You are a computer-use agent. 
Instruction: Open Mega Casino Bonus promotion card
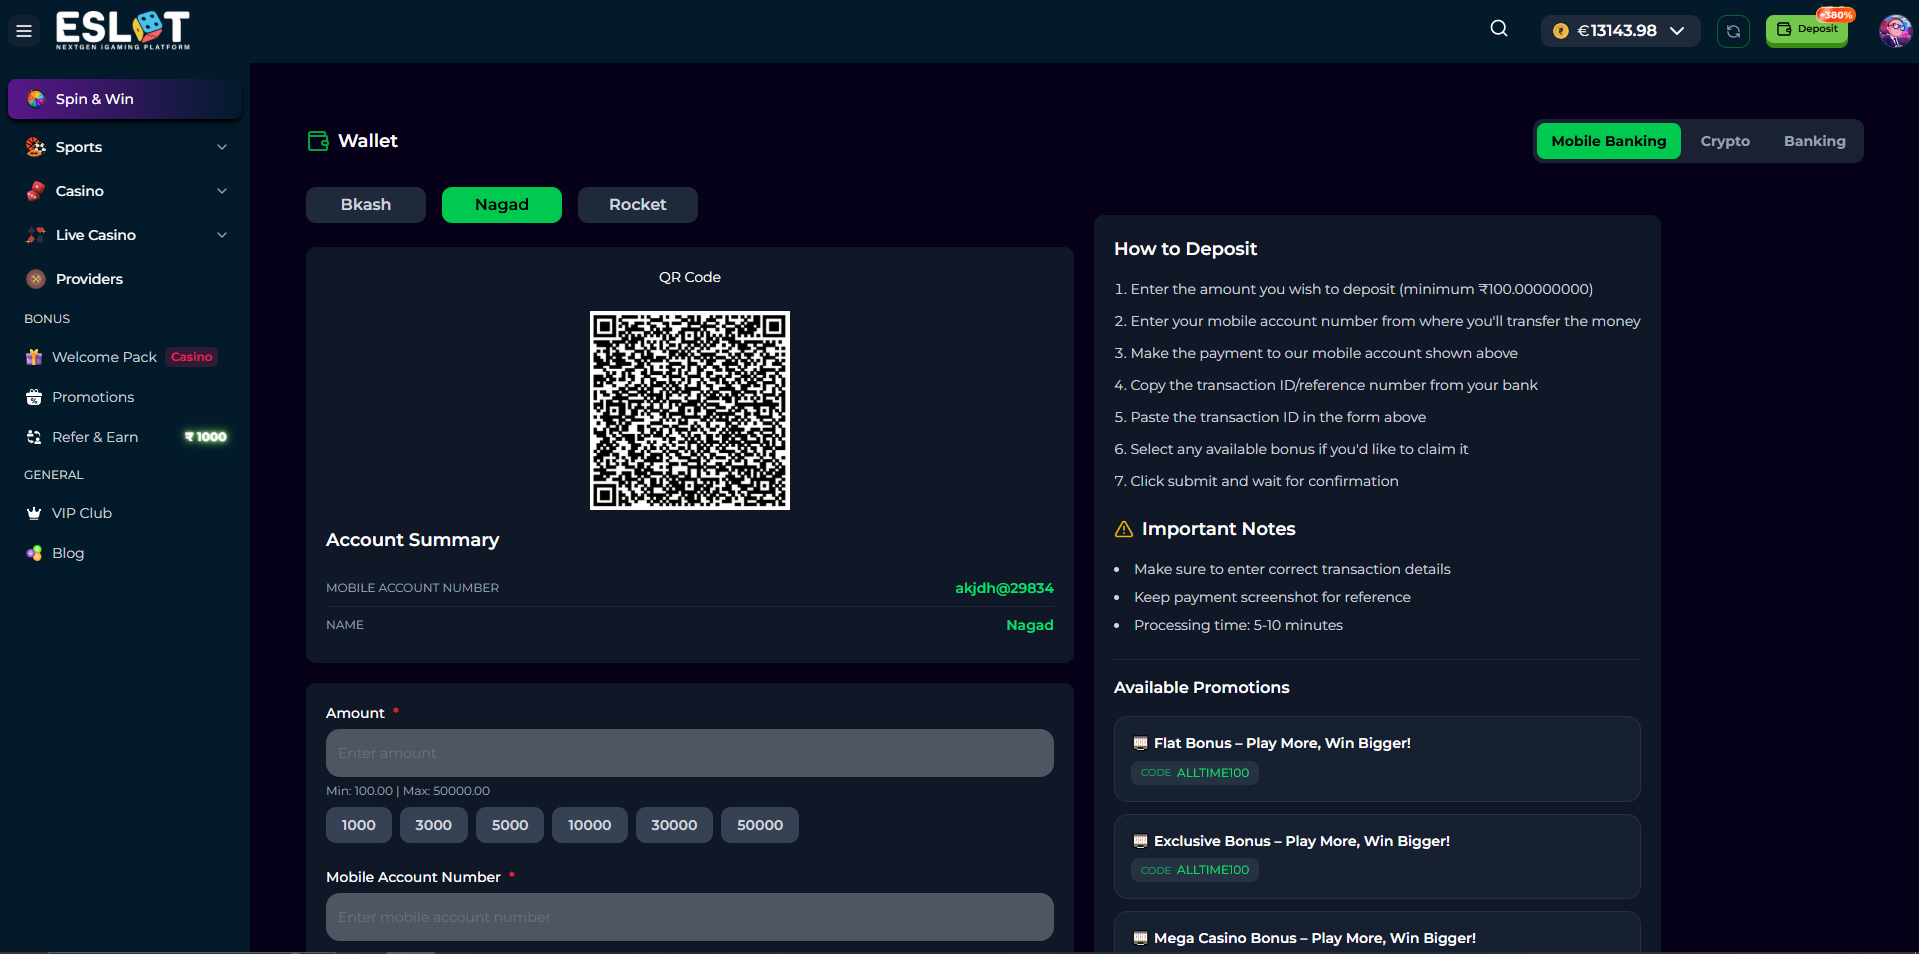pos(1377,932)
